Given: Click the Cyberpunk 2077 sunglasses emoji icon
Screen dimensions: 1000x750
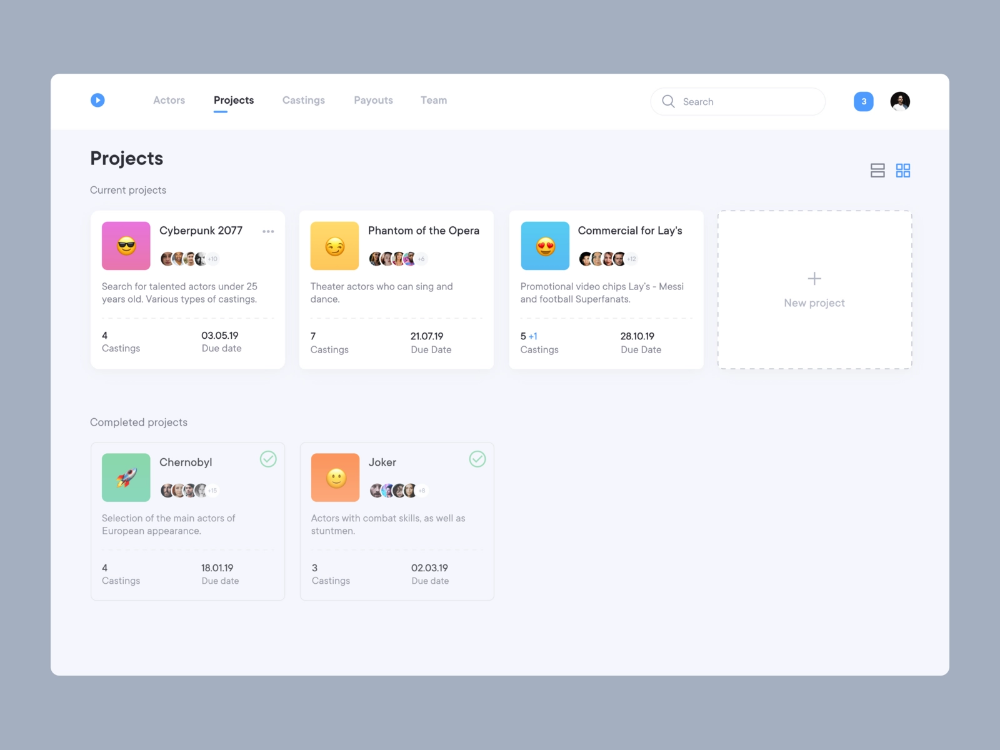Looking at the screenshot, I should pyautogui.click(x=126, y=246).
